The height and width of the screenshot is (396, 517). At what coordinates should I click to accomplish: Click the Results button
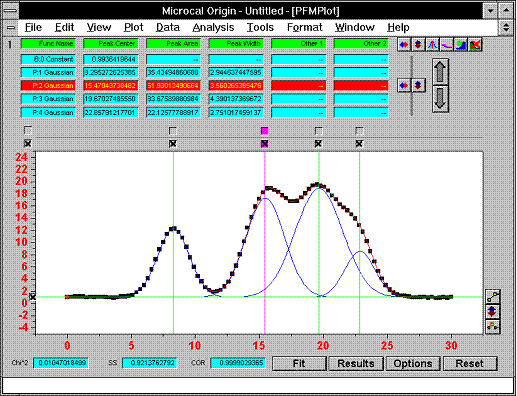(356, 363)
